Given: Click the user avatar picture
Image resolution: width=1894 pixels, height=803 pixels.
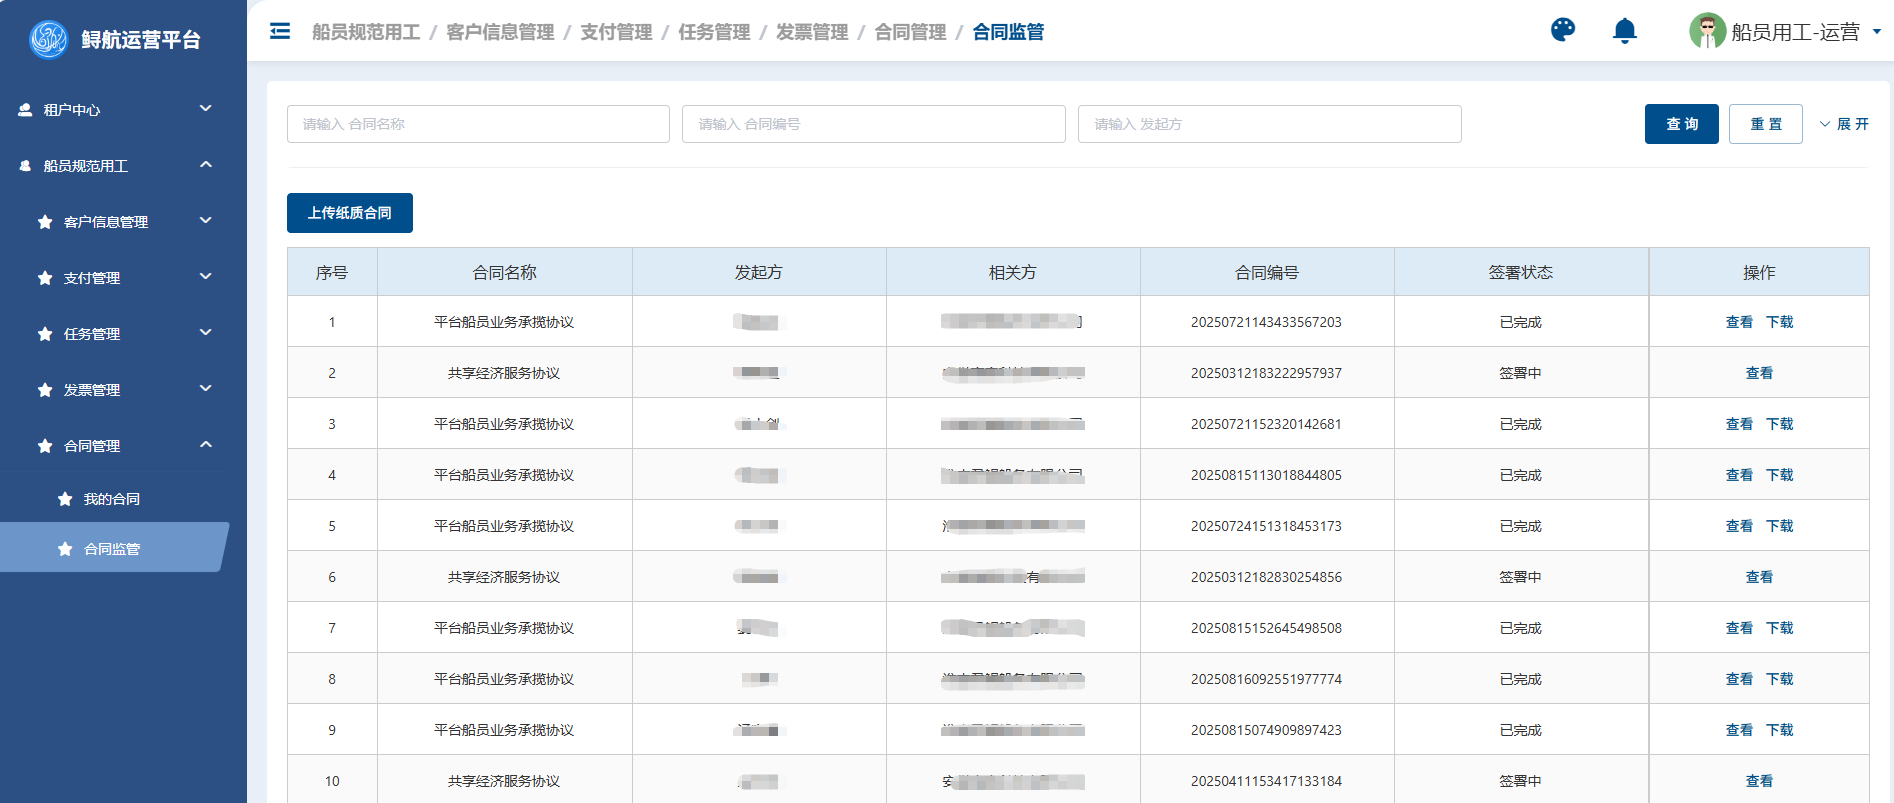Looking at the screenshot, I should pyautogui.click(x=1706, y=31).
